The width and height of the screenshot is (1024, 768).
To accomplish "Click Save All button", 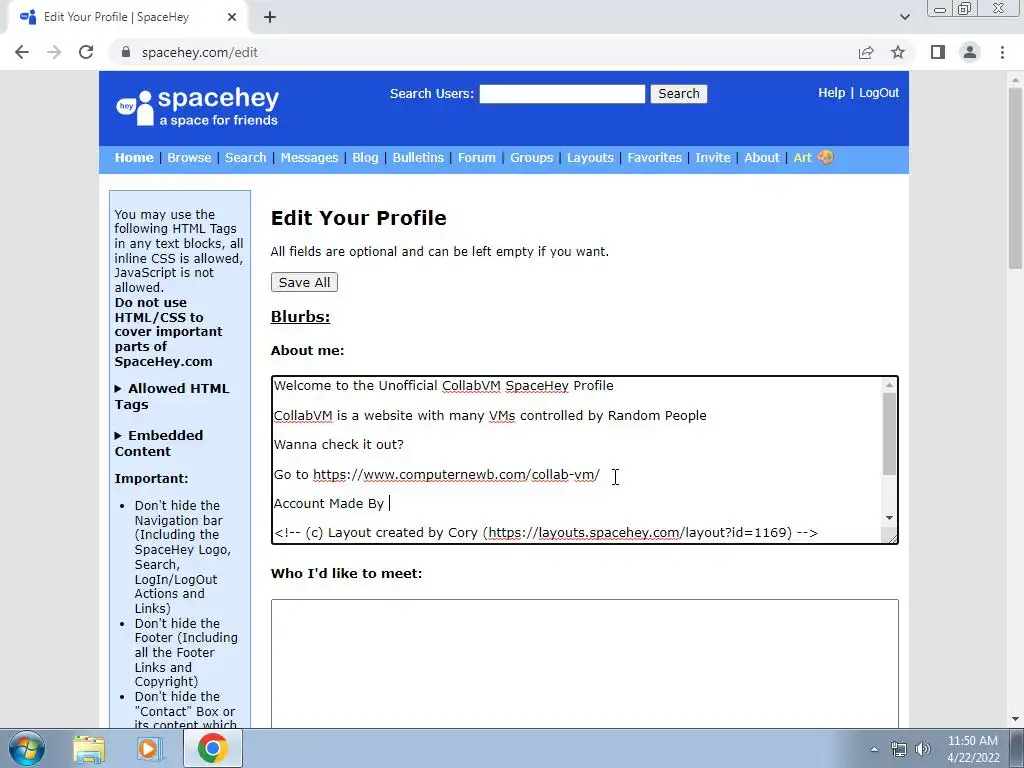I will (304, 282).
